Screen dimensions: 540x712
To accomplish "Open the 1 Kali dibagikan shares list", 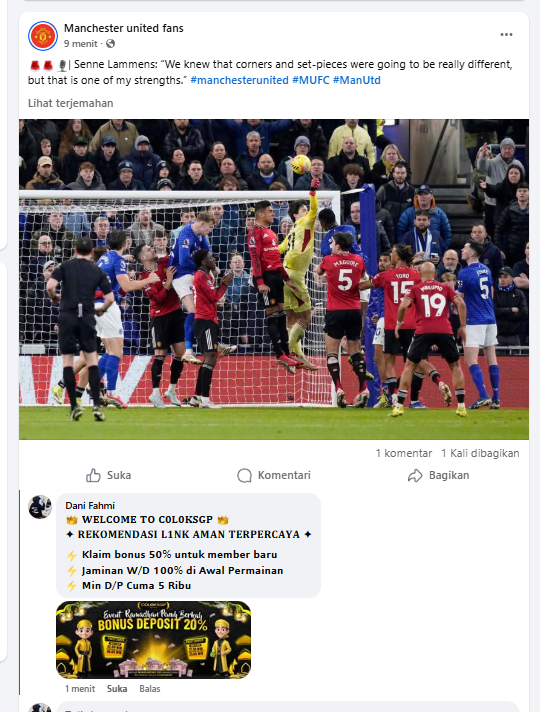I will coord(480,453).
